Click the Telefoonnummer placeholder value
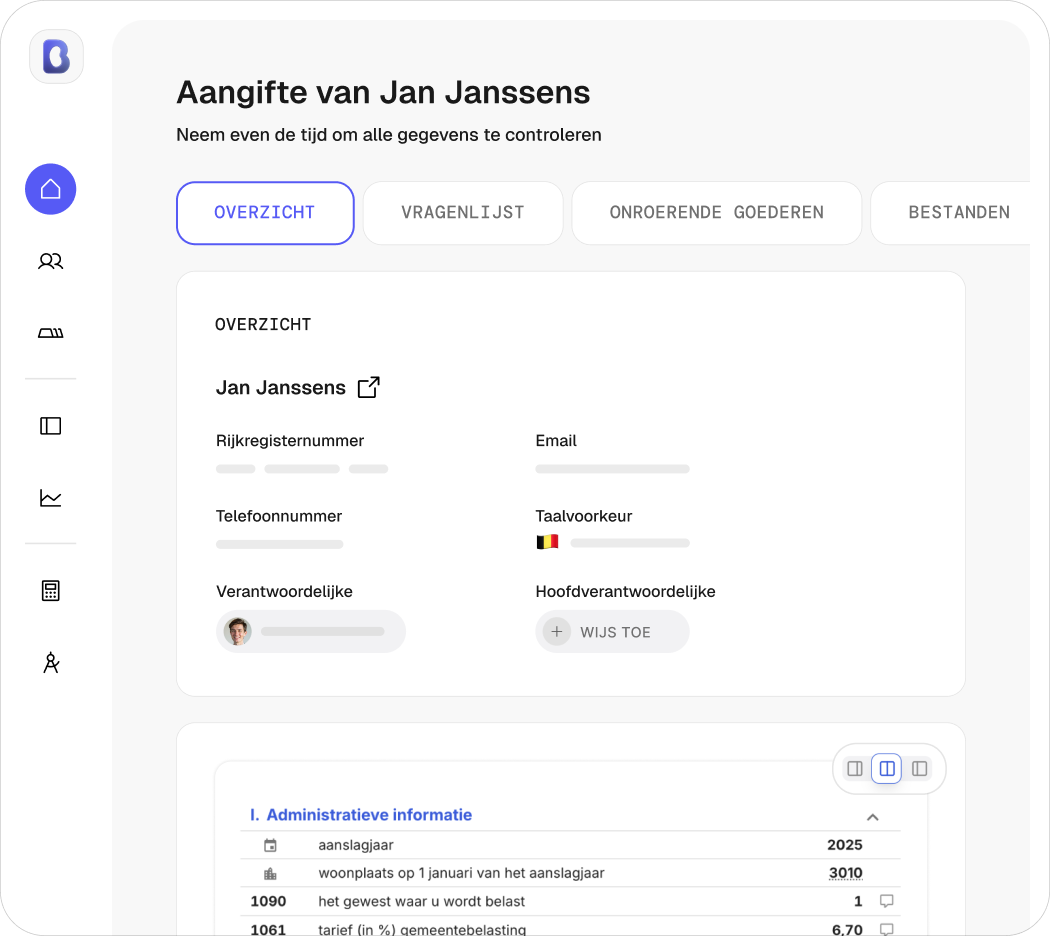Screen dimensions: 1050x936 (279, 544)
